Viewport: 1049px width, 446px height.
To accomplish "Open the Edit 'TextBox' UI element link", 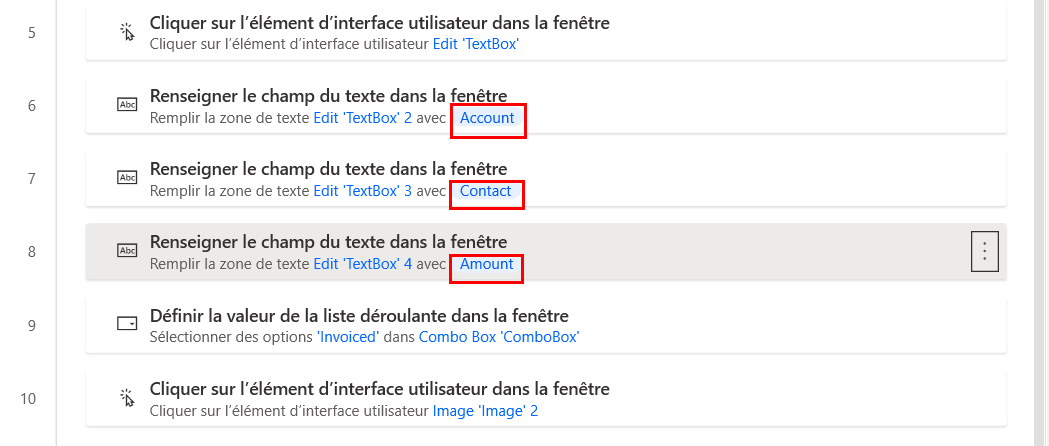I will 476,45.
